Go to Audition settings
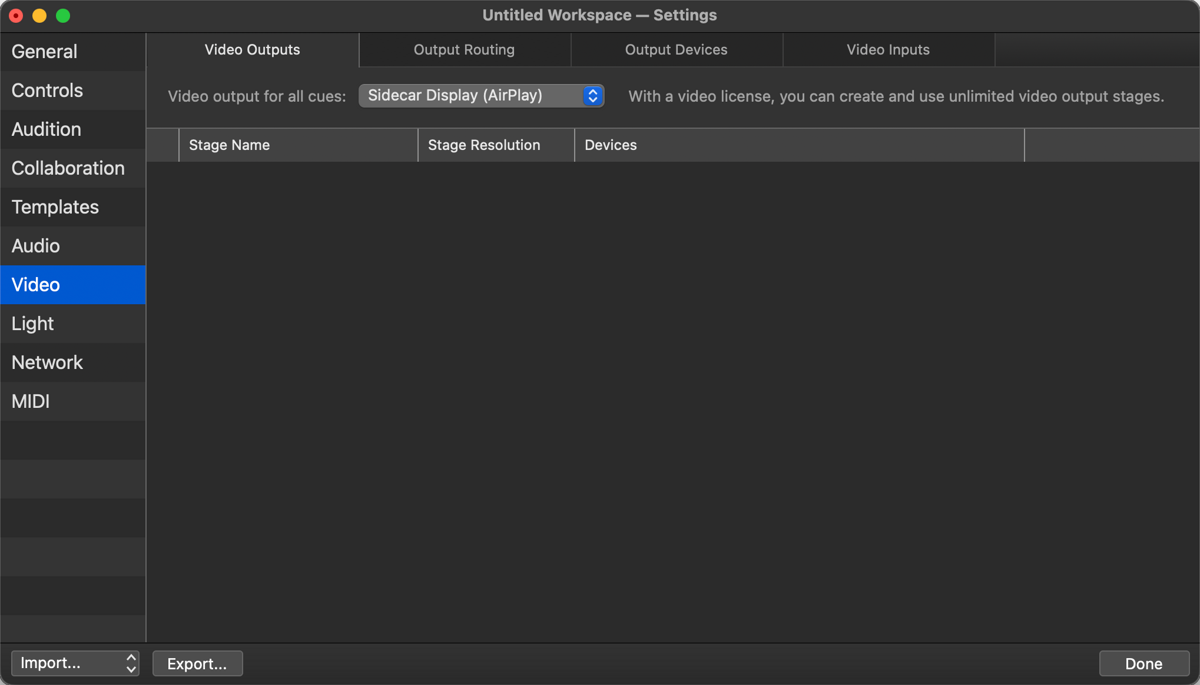The image size is (1200, 685). pos(73,130)
